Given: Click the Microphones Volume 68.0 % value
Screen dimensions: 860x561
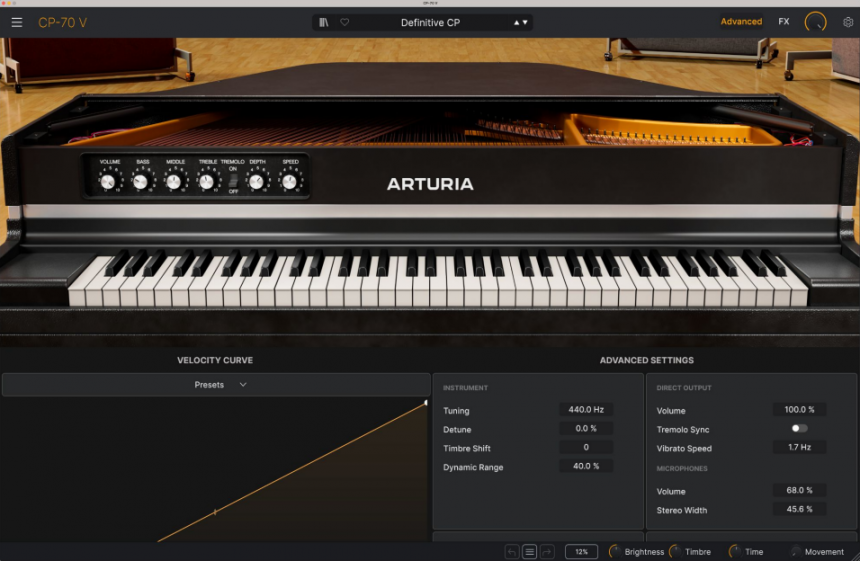Looking at the screenshot, I should (x=799, y=490).
